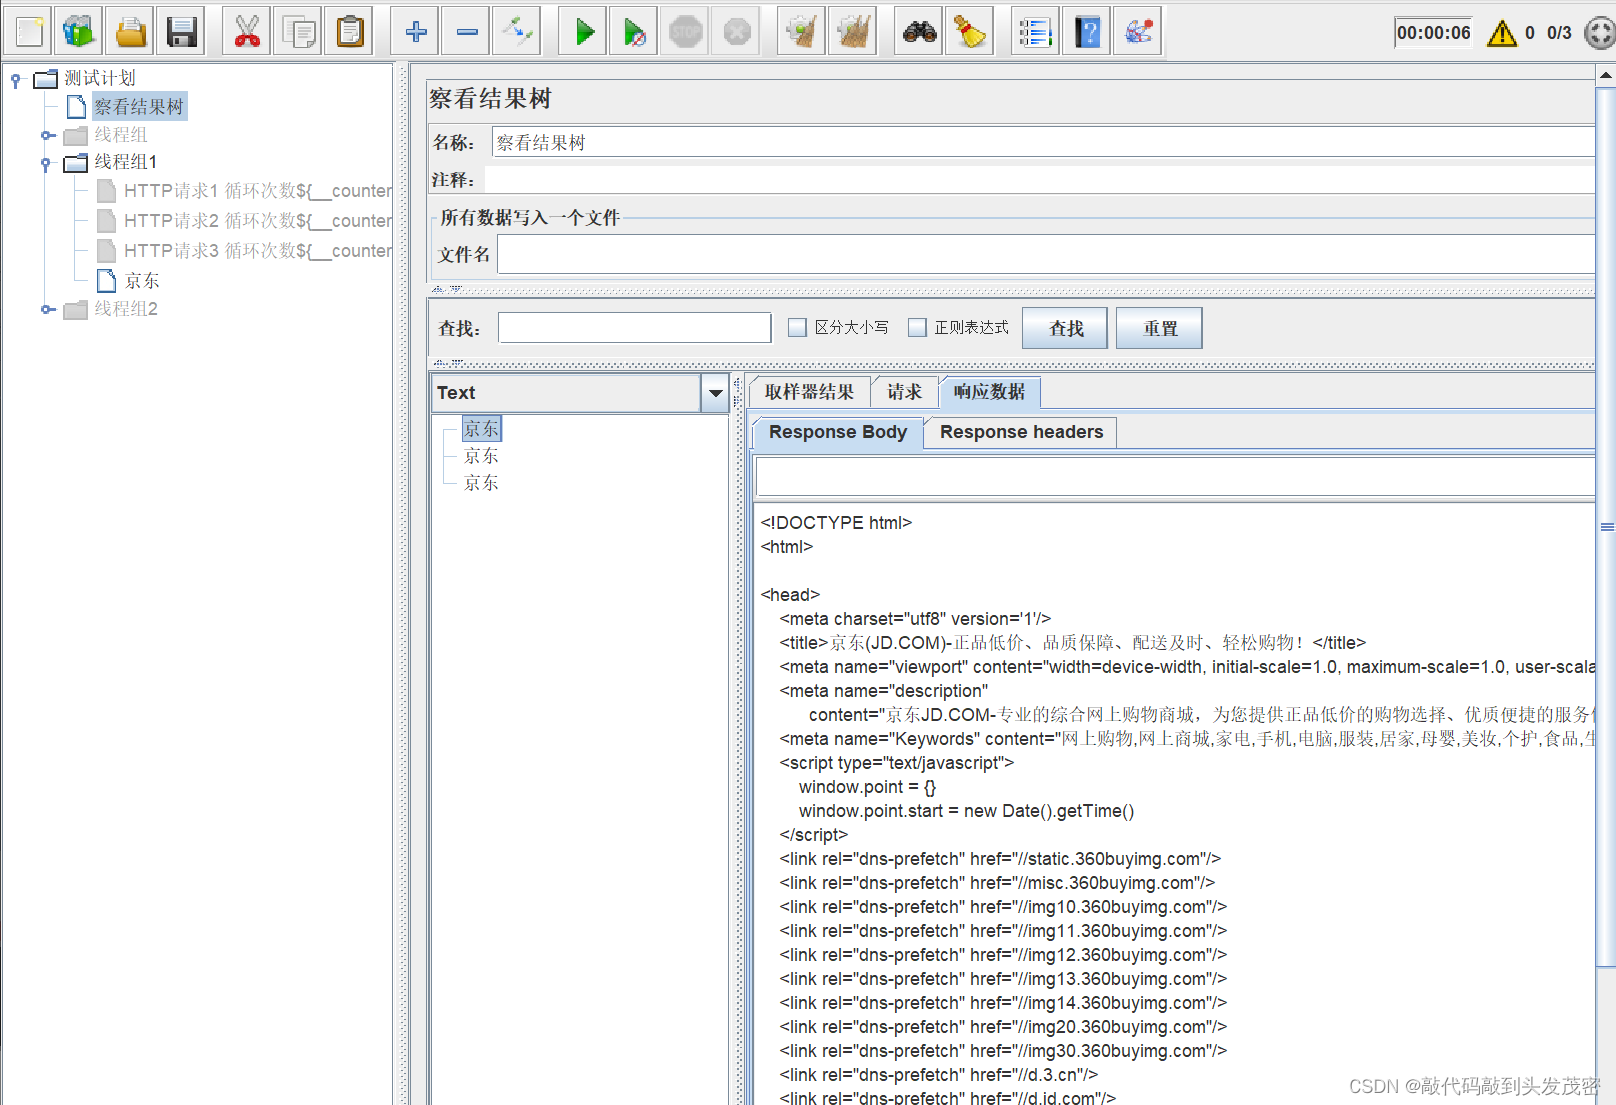Open the Text renderer dropdown

[x=715, y=393]
